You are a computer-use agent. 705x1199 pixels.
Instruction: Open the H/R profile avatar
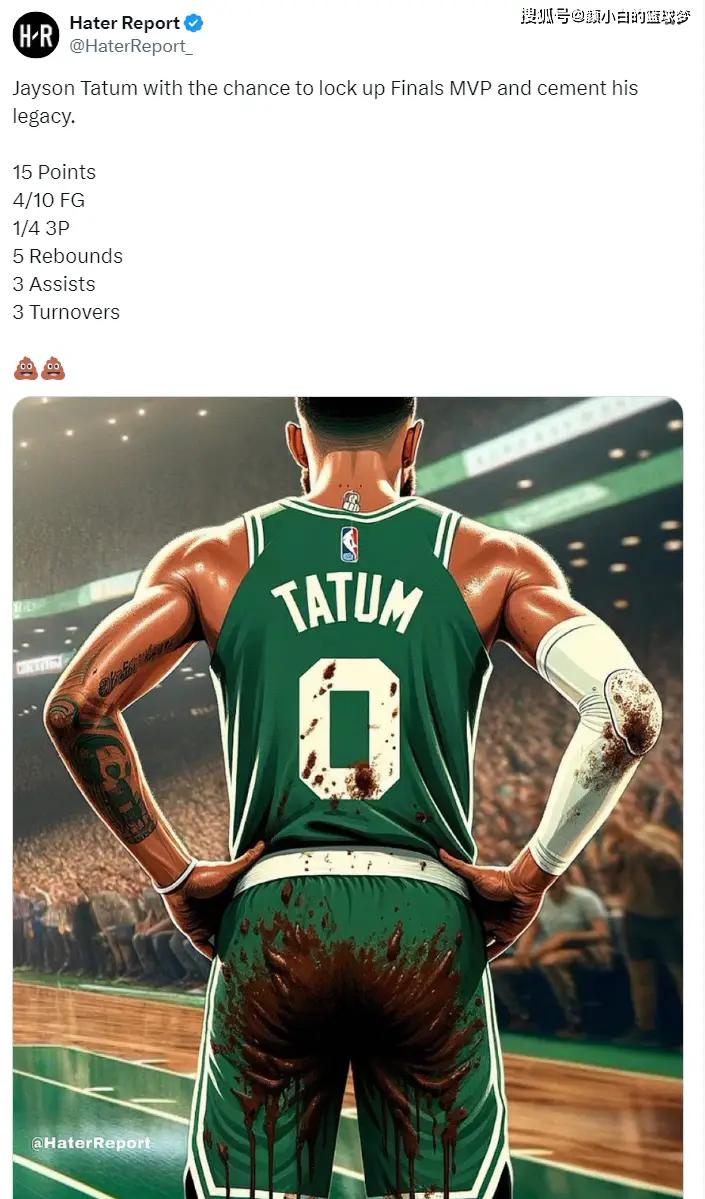pyautogui.click(x=36, y=35)
